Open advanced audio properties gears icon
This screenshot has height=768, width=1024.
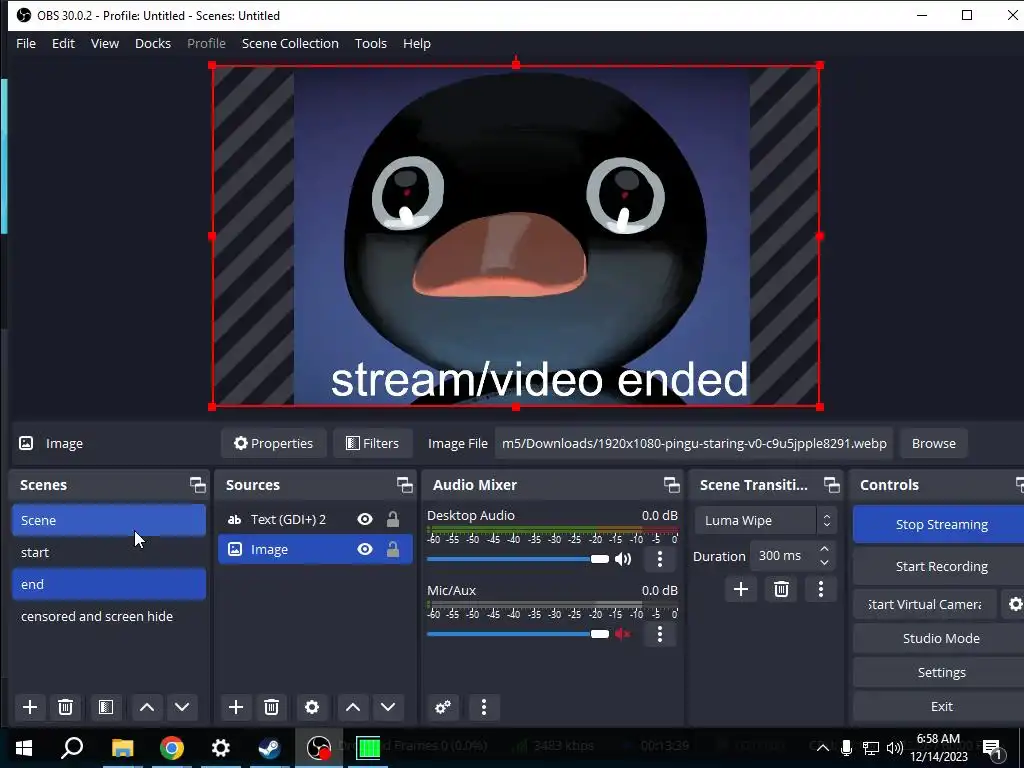(x=443, y=707)
